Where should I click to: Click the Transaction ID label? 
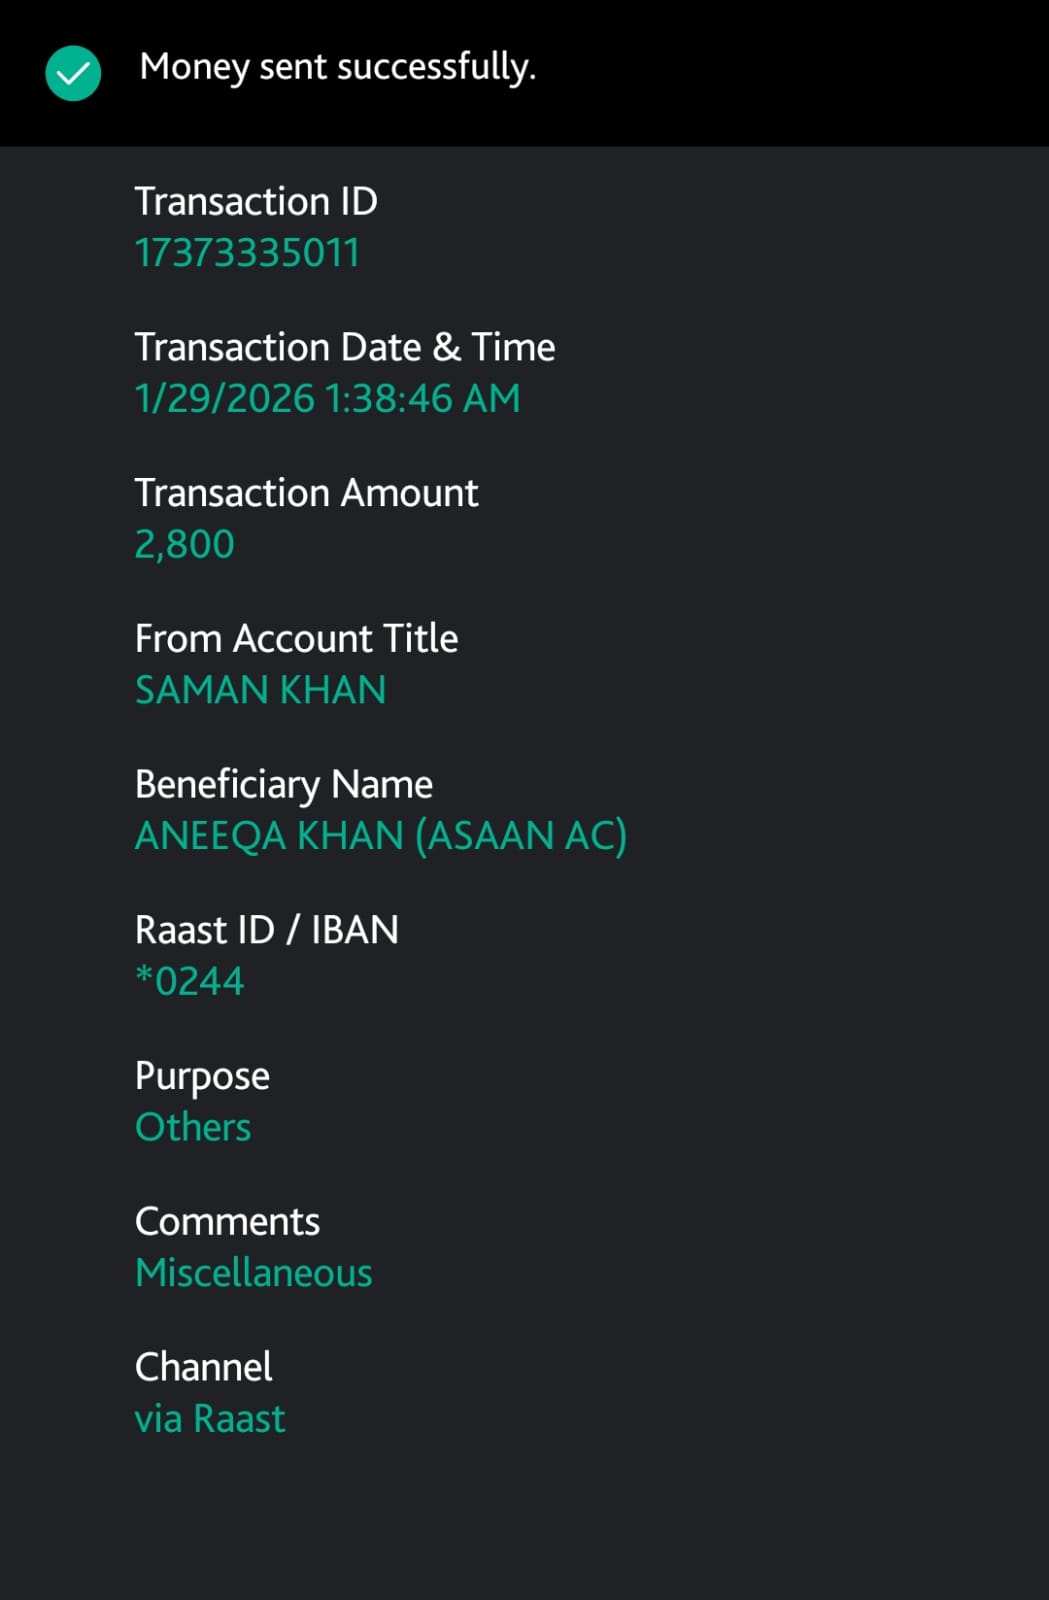click(256, 202)
